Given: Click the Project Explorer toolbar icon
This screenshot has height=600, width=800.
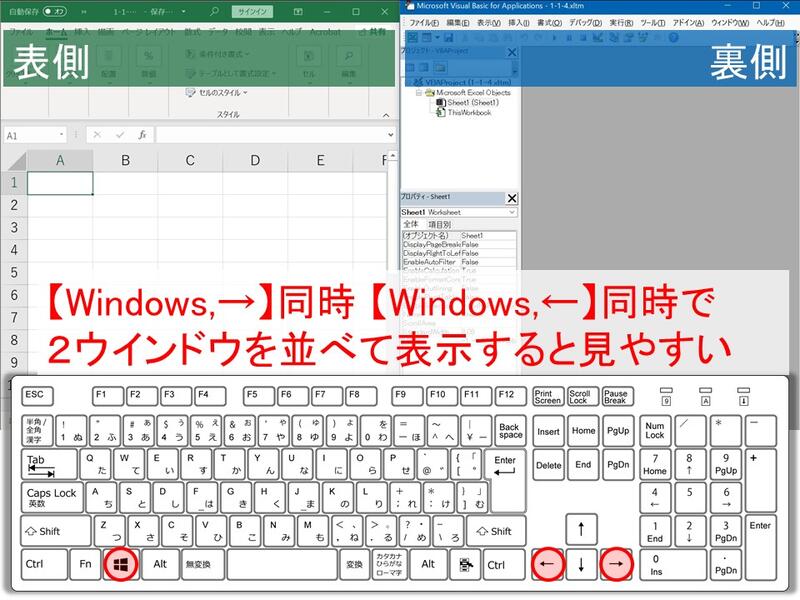Looking at the screenshot, I should [x=614, y=38].
